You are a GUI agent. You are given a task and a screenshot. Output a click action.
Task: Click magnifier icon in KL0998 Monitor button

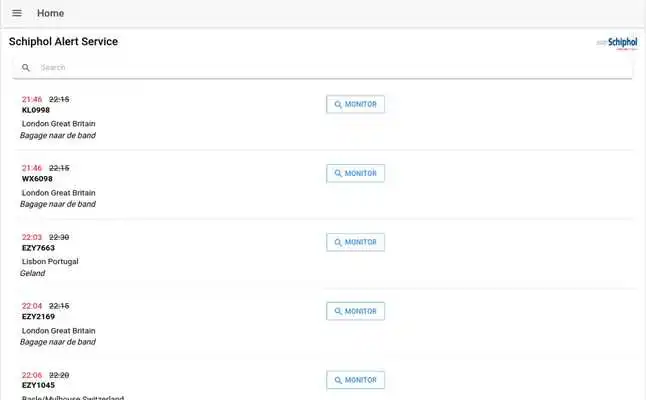tap(338, 105)
